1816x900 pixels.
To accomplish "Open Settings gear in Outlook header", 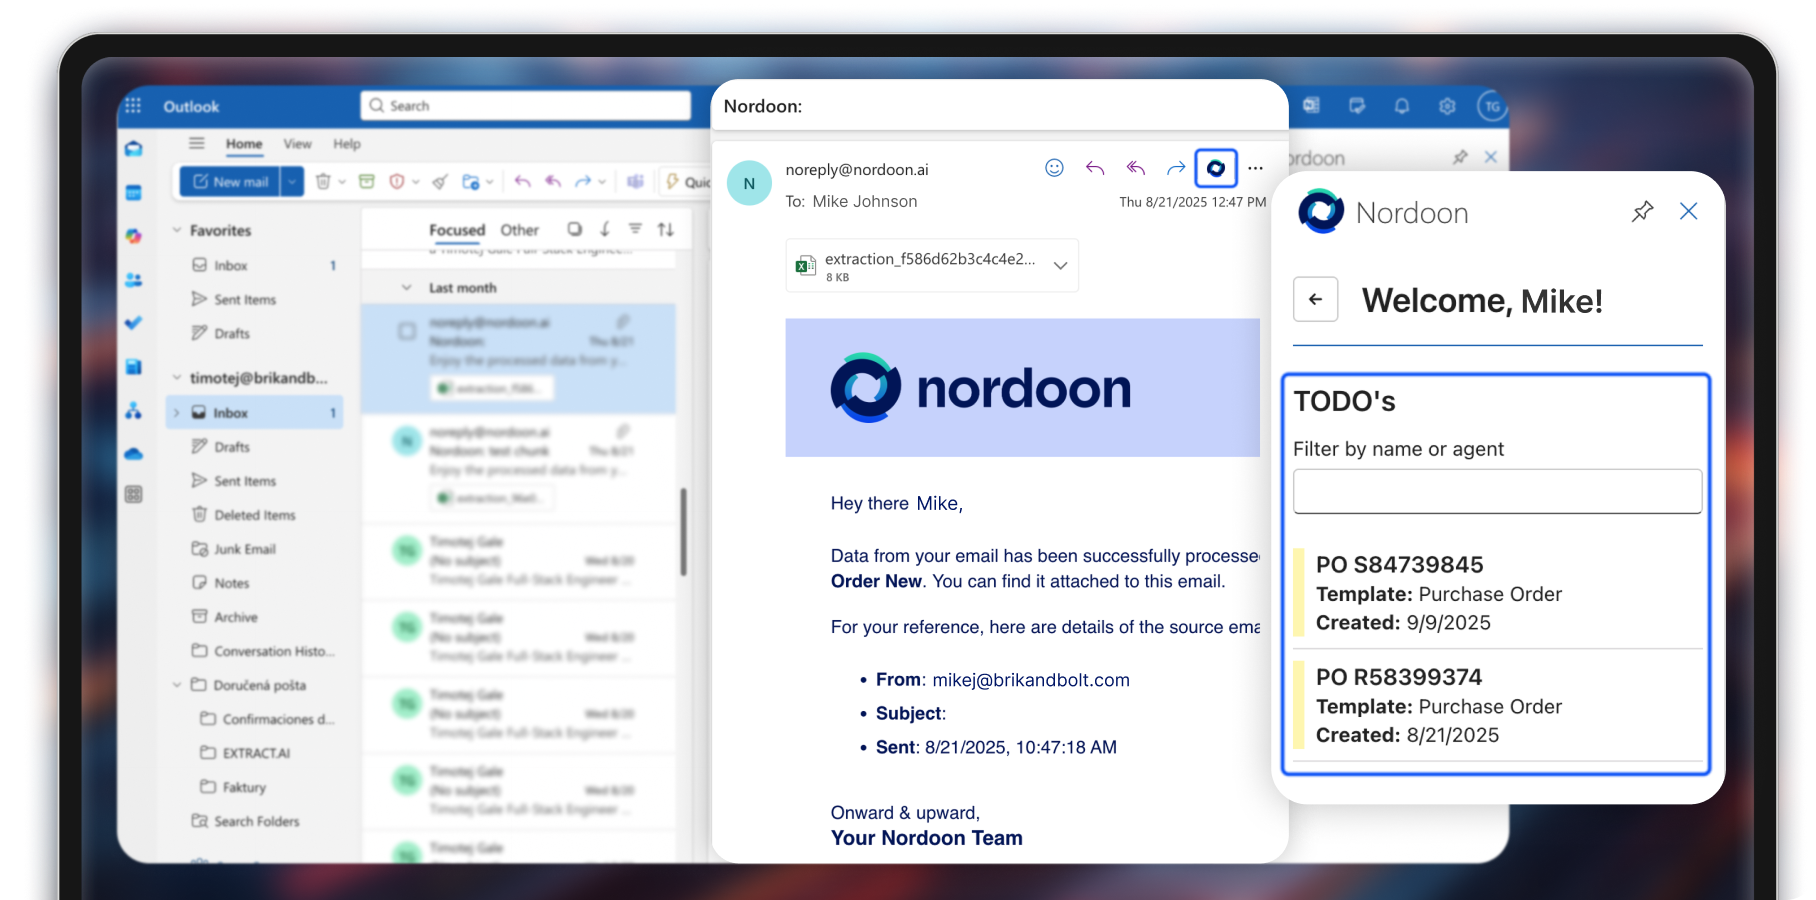I will [1447, 106].
